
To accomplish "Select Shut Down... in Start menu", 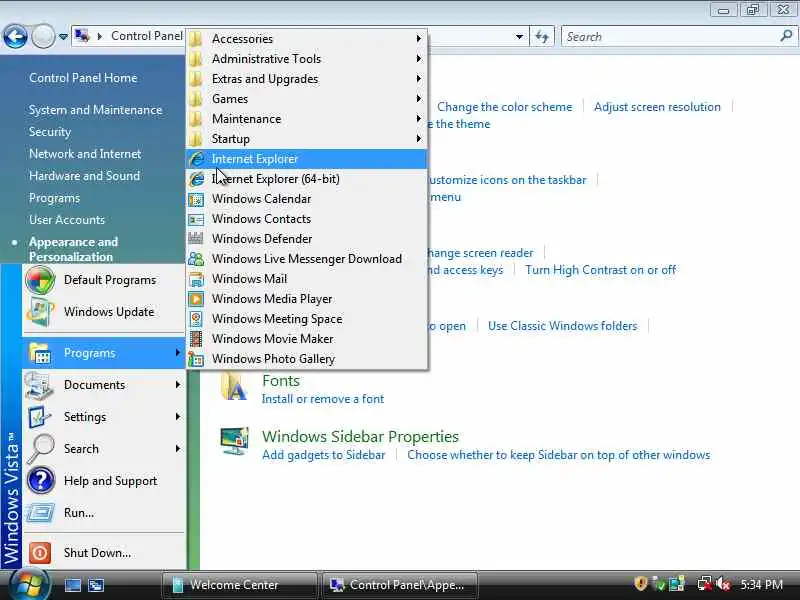I will point(104,553).
